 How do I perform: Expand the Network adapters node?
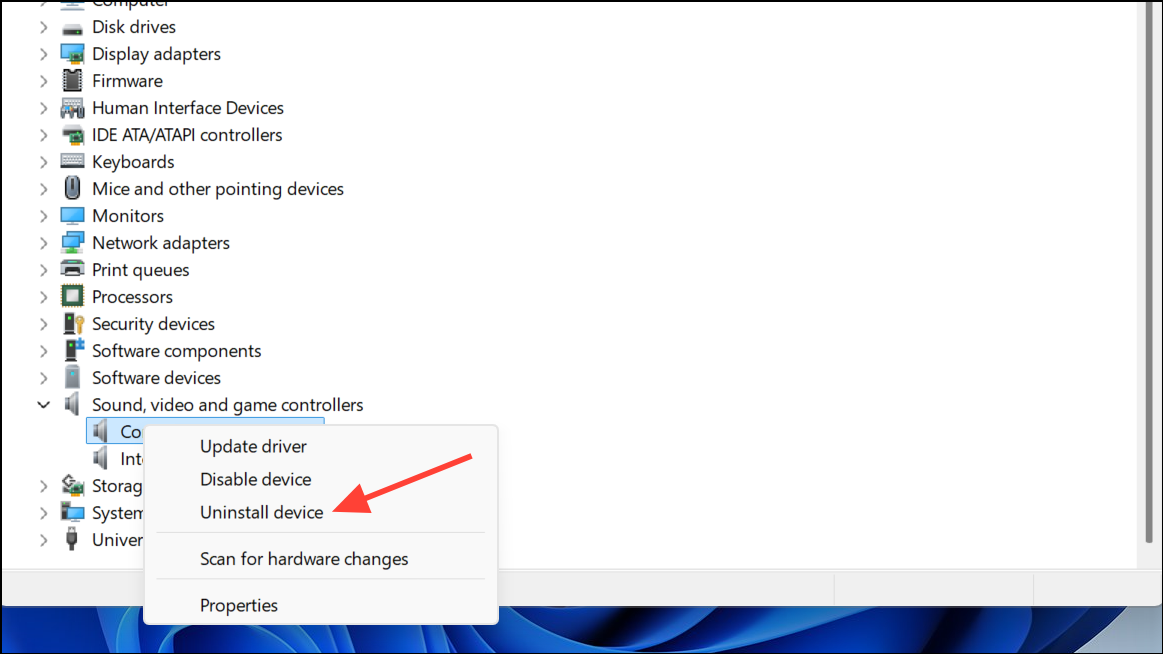(x=44, y=242)
